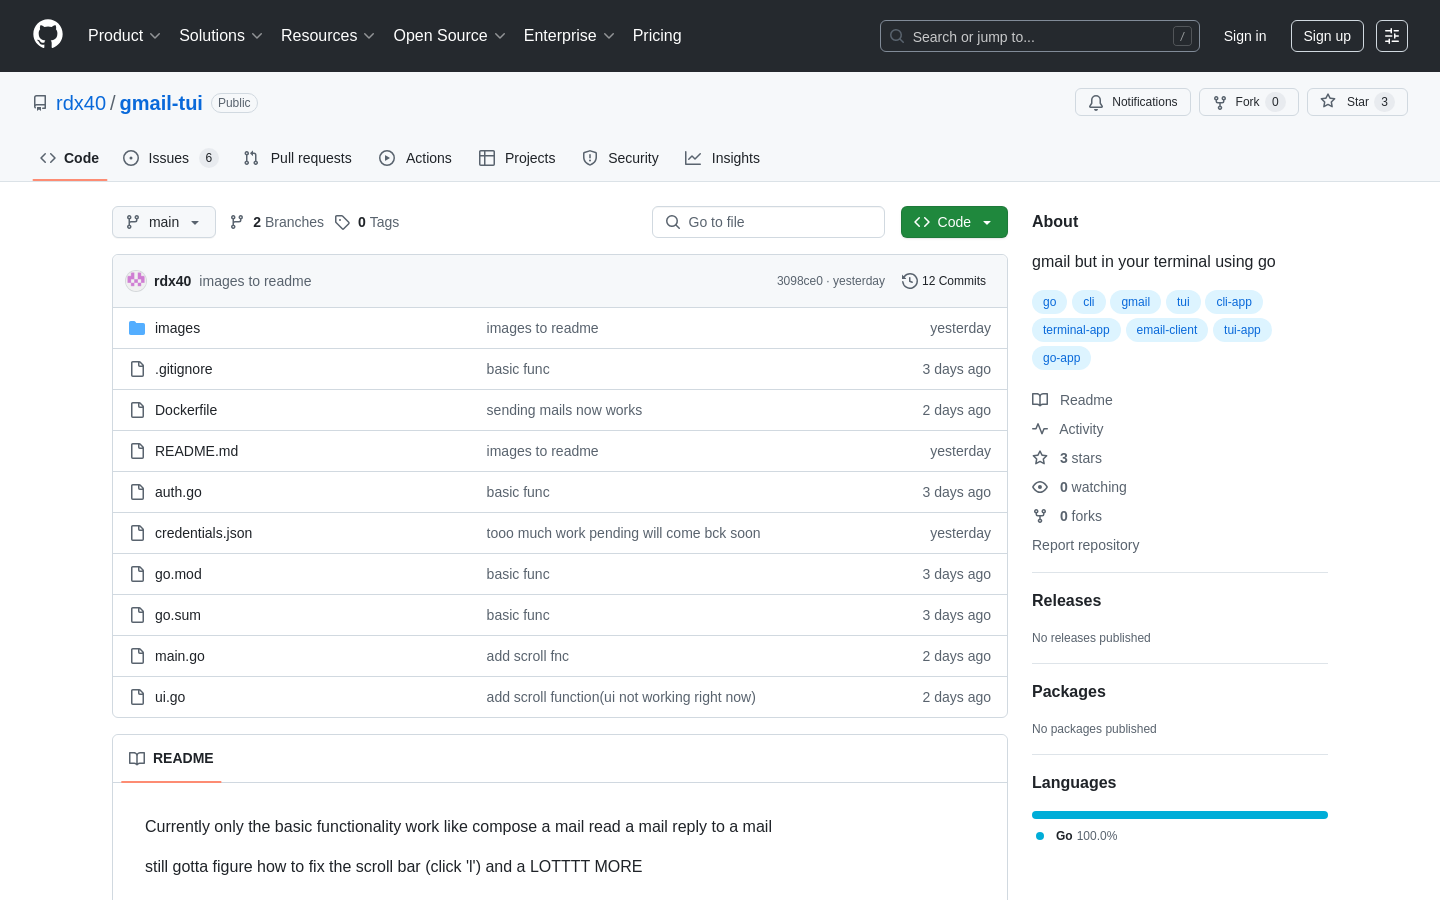Switch to the Actions tab

(415, 158)
